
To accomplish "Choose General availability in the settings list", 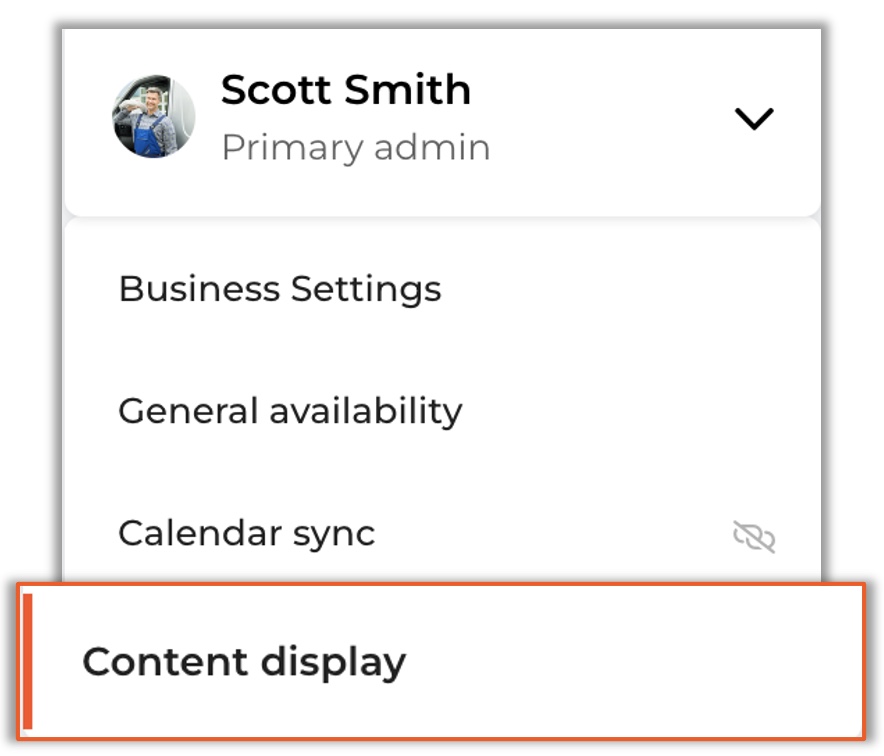I will [x=443, y=410].
